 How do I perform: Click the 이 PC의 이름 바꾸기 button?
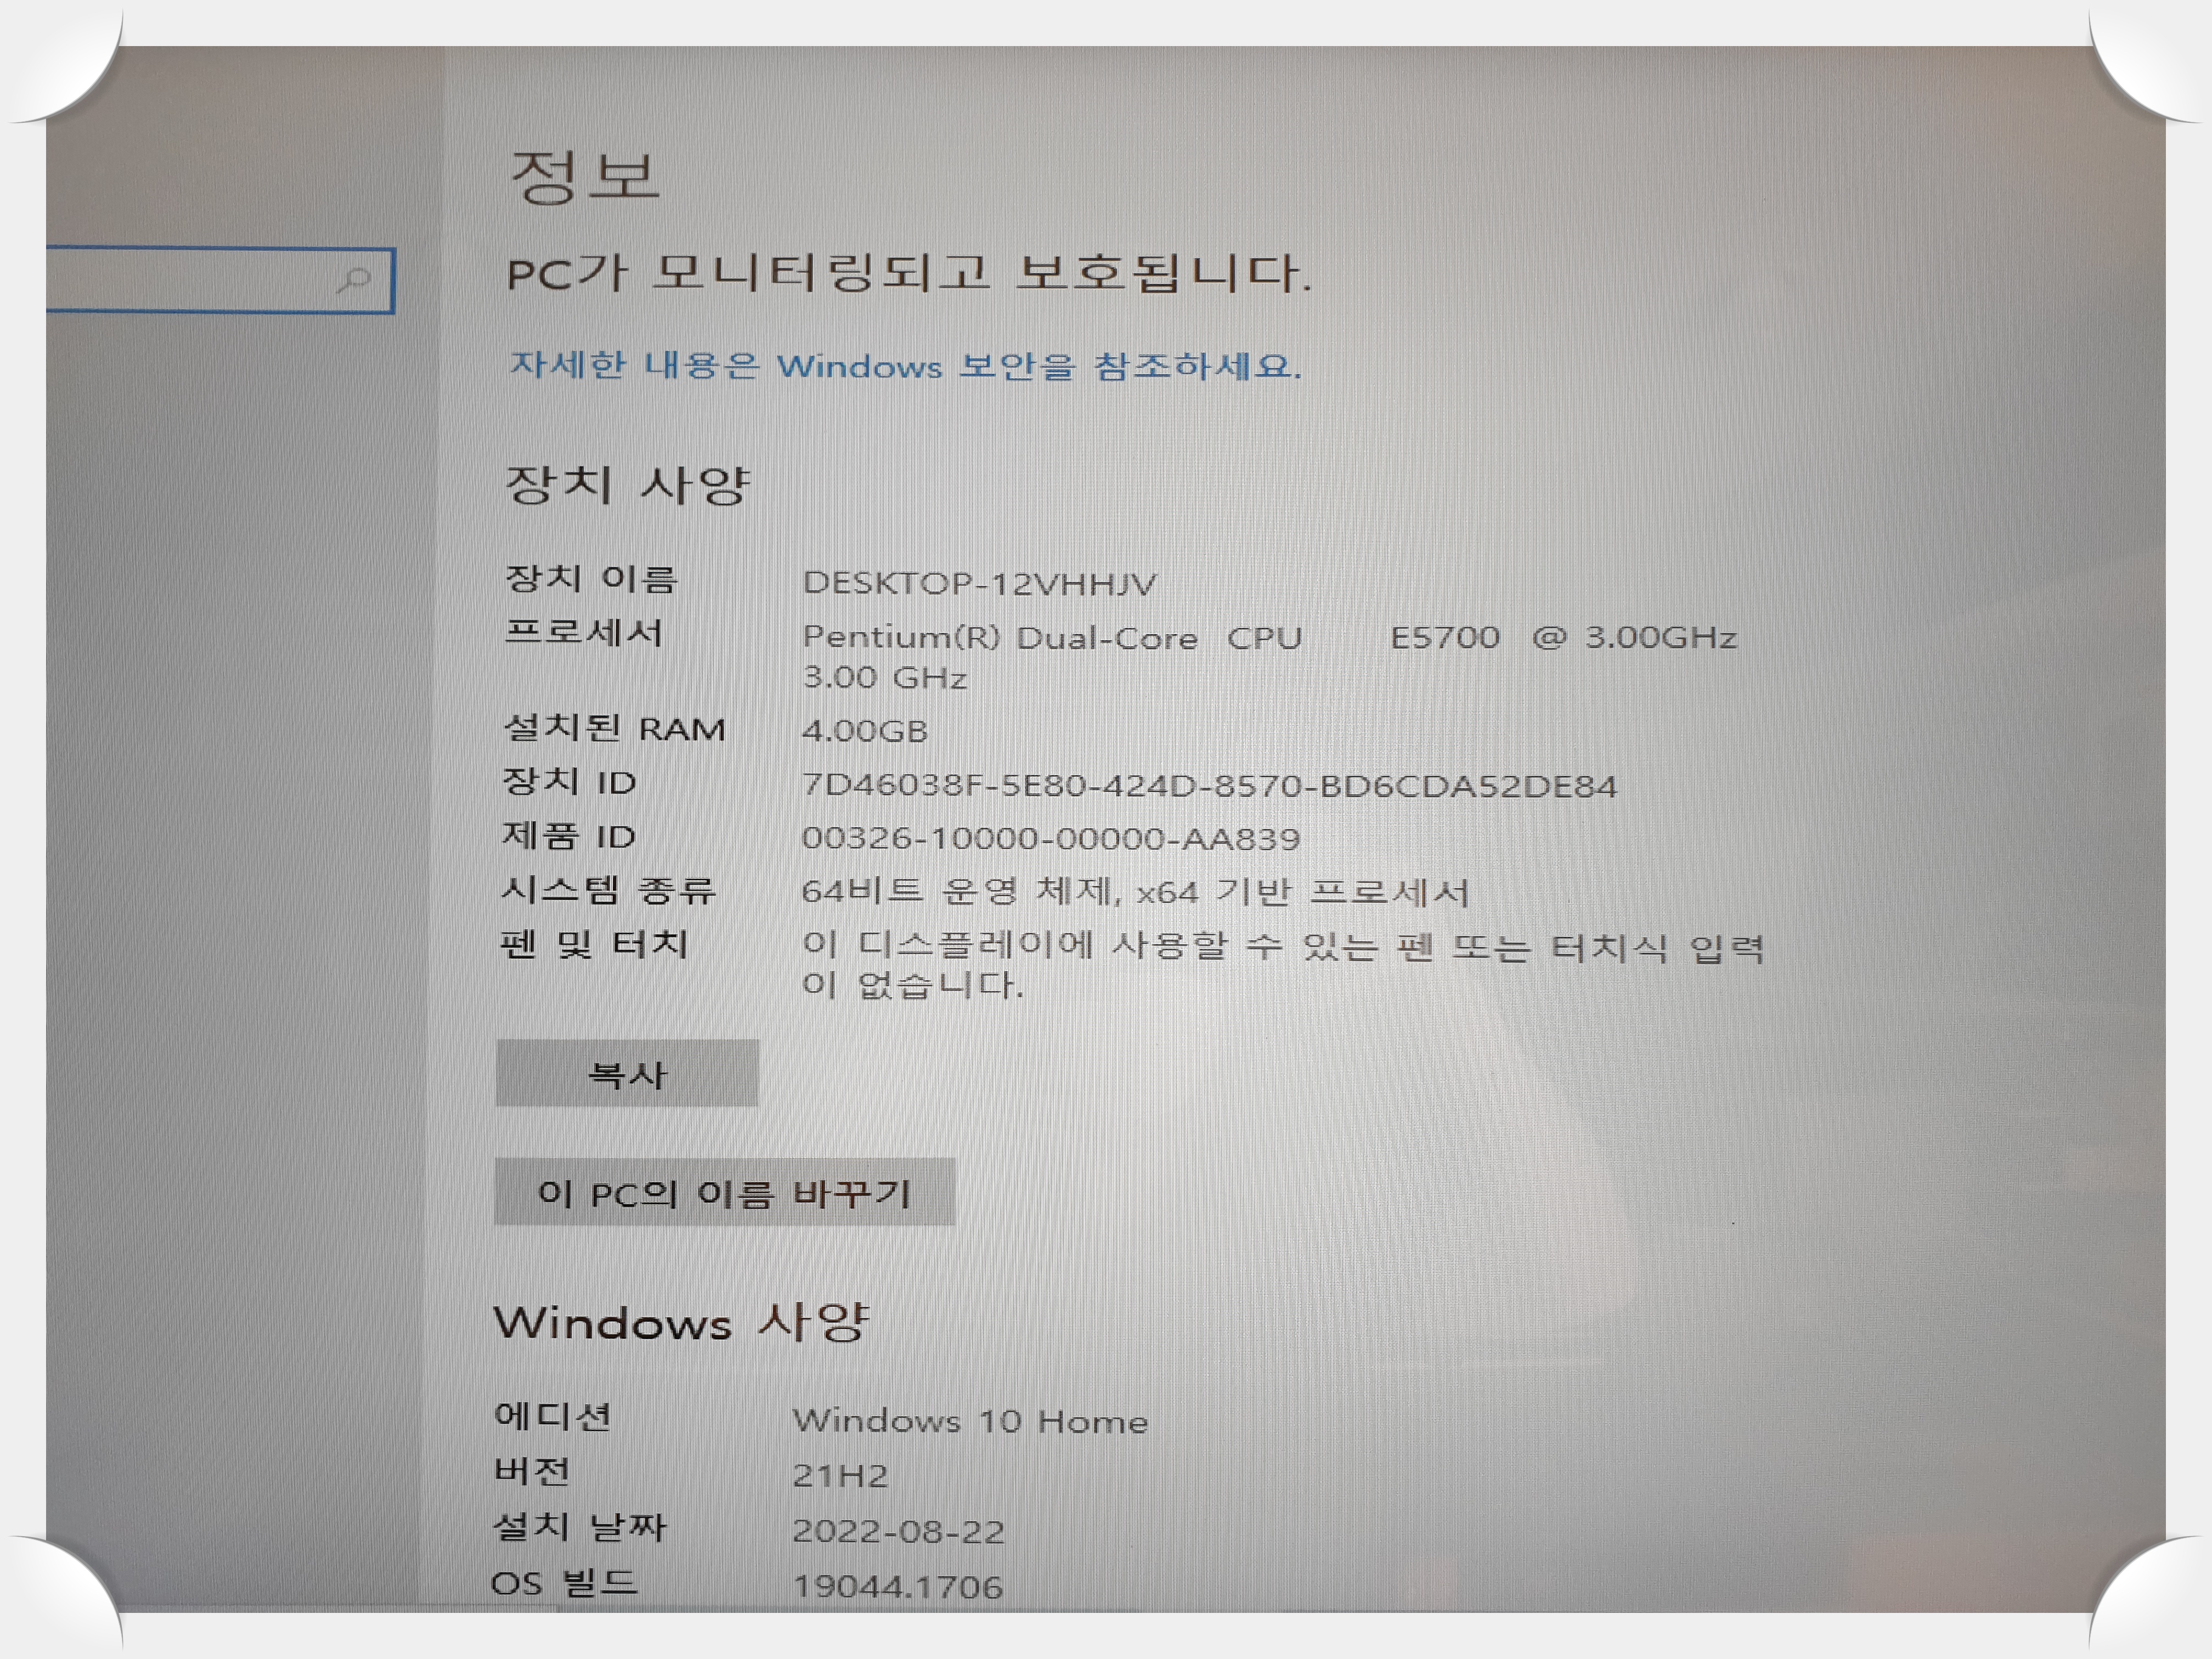click(x=724, y=1192)
